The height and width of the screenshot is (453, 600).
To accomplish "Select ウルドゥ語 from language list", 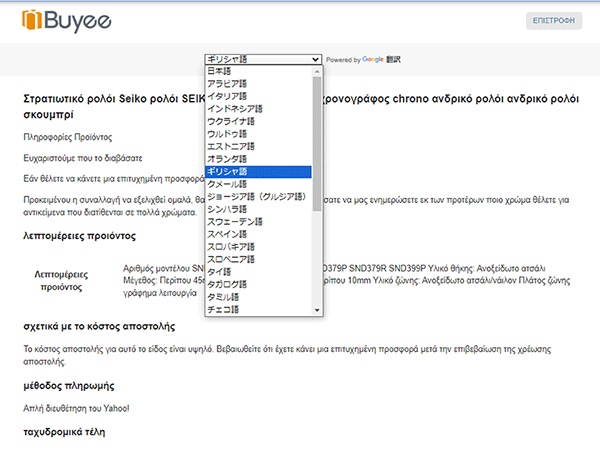I will (258, 134).
